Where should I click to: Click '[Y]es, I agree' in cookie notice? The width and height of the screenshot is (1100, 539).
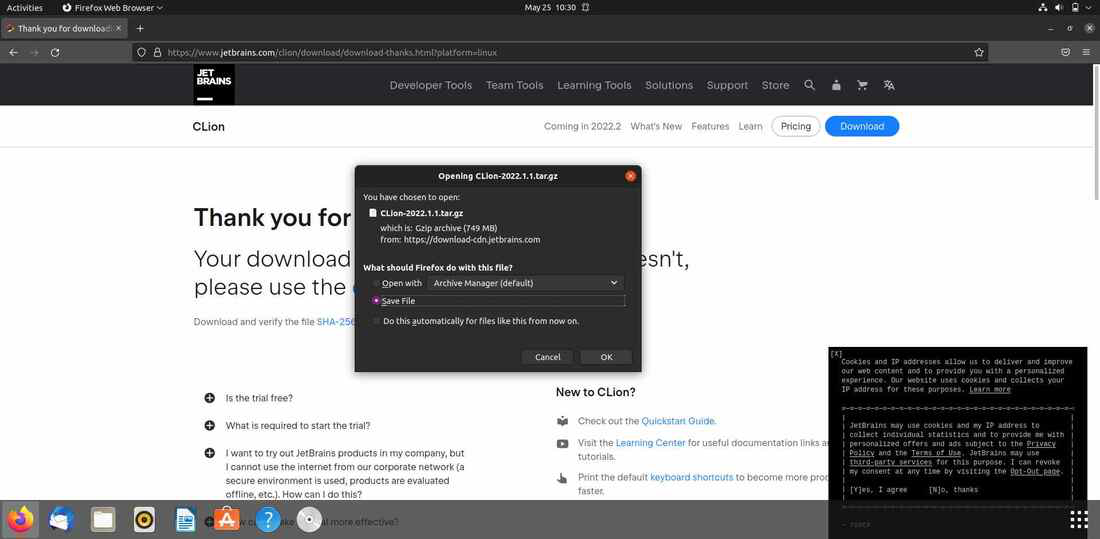[x=878, y=490]
